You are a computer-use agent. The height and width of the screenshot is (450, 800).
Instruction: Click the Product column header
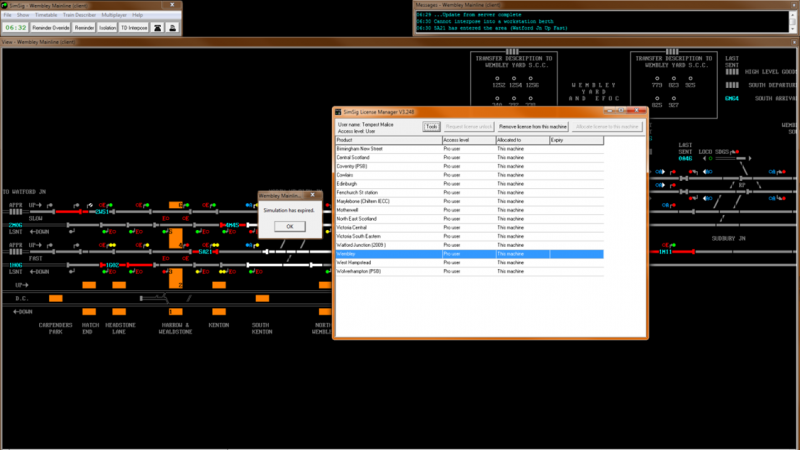pyautogui.click(x=389, y=140)
